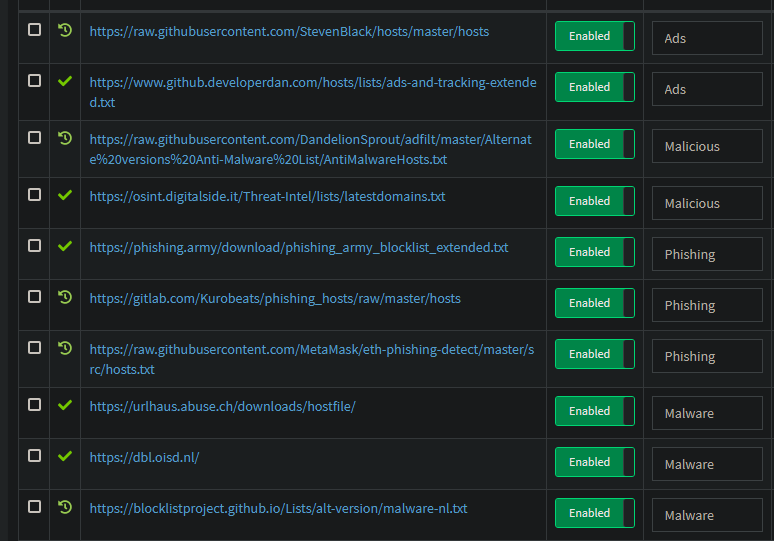Tick checkbox for StevenBlack hosts row
Viewport: 774px width, 541px height.
click(35, 30)
